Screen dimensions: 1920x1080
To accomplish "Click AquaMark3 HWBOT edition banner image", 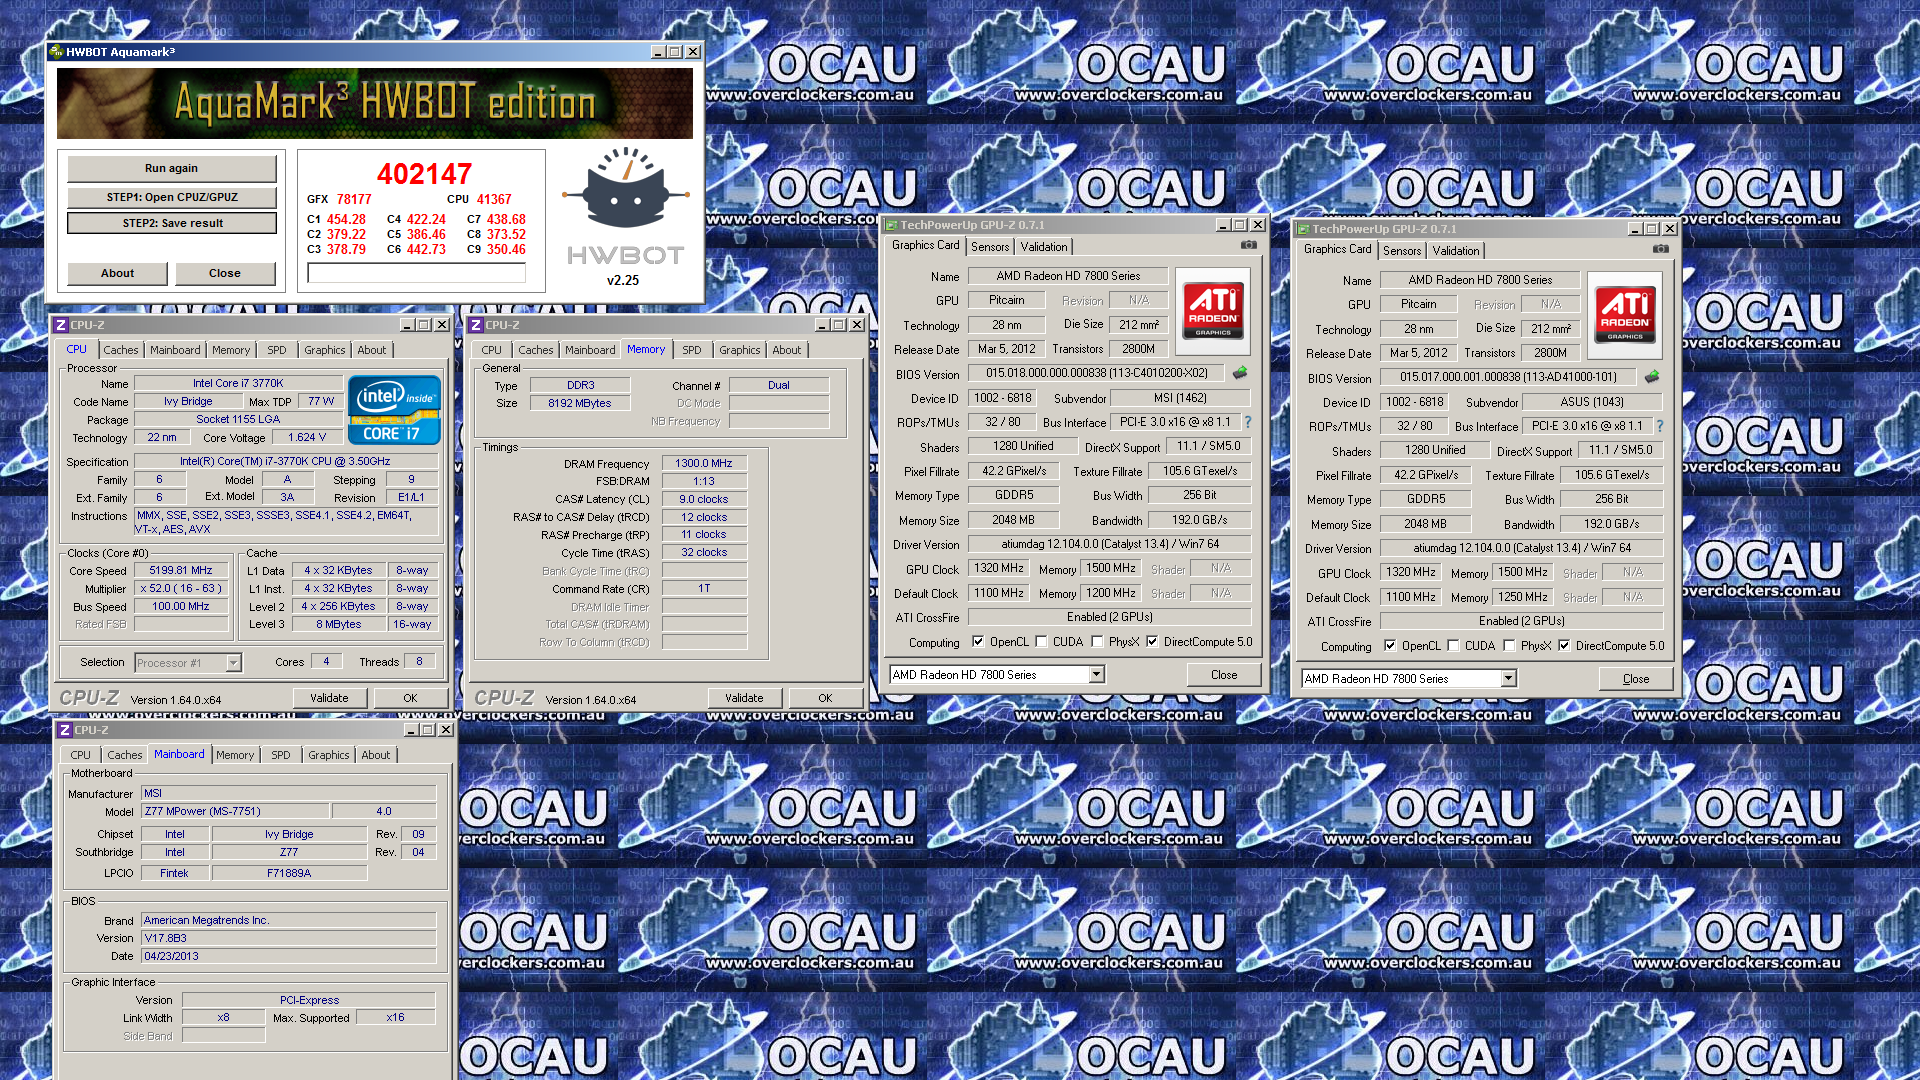I will (x=375, y=103).
